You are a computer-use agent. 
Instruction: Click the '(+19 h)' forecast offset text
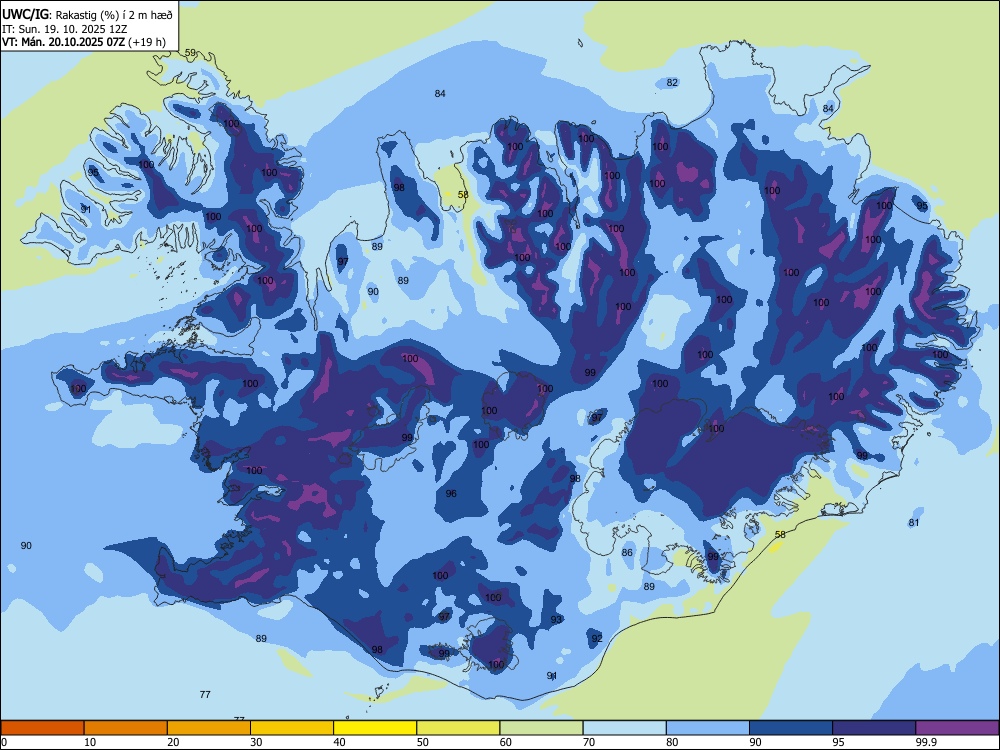(x=147, y=42)
